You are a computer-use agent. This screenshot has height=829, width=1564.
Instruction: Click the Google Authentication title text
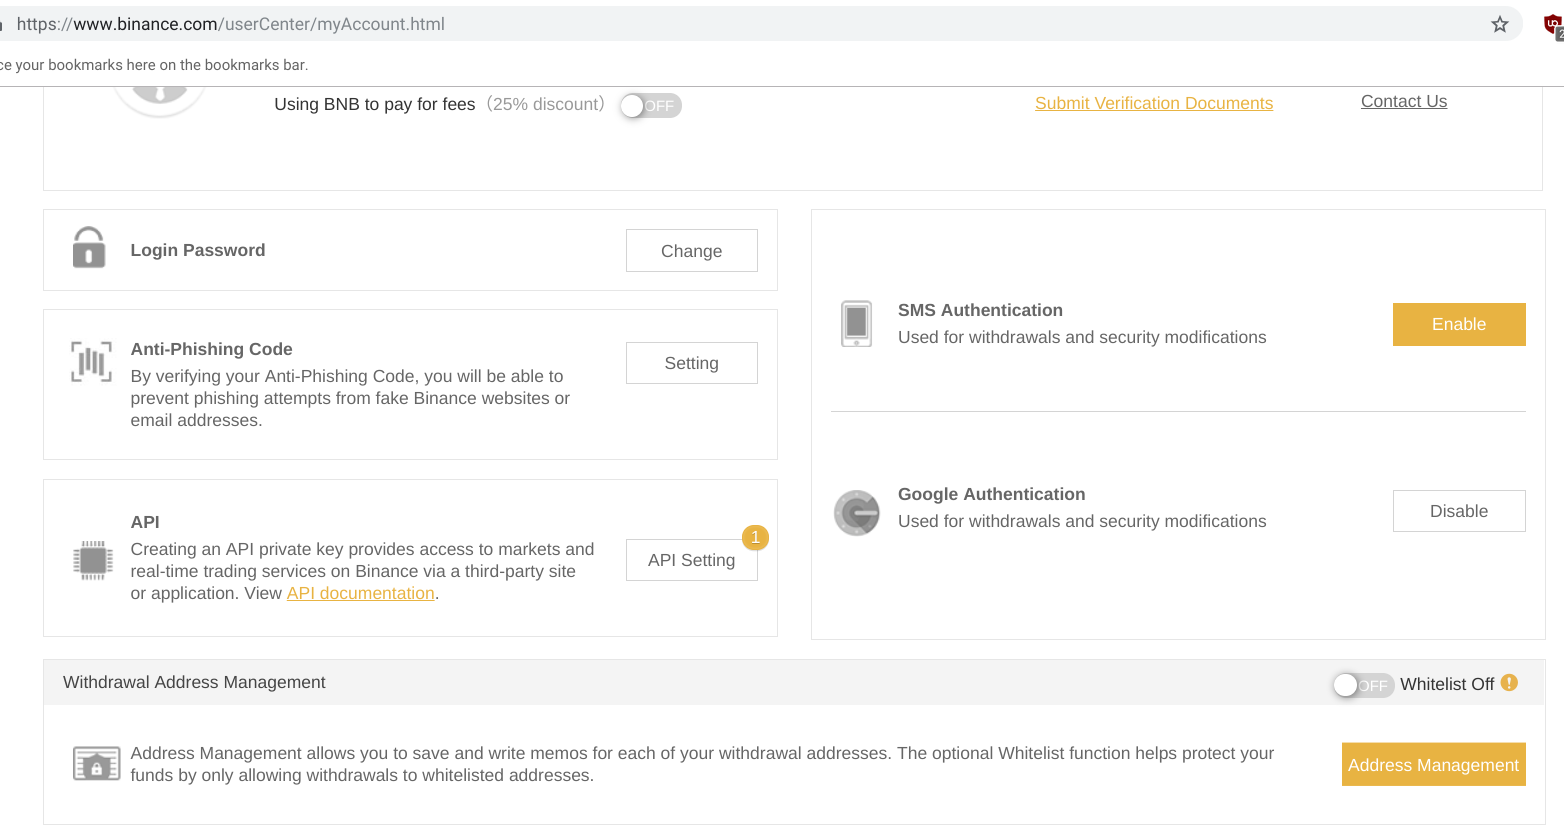991,494
